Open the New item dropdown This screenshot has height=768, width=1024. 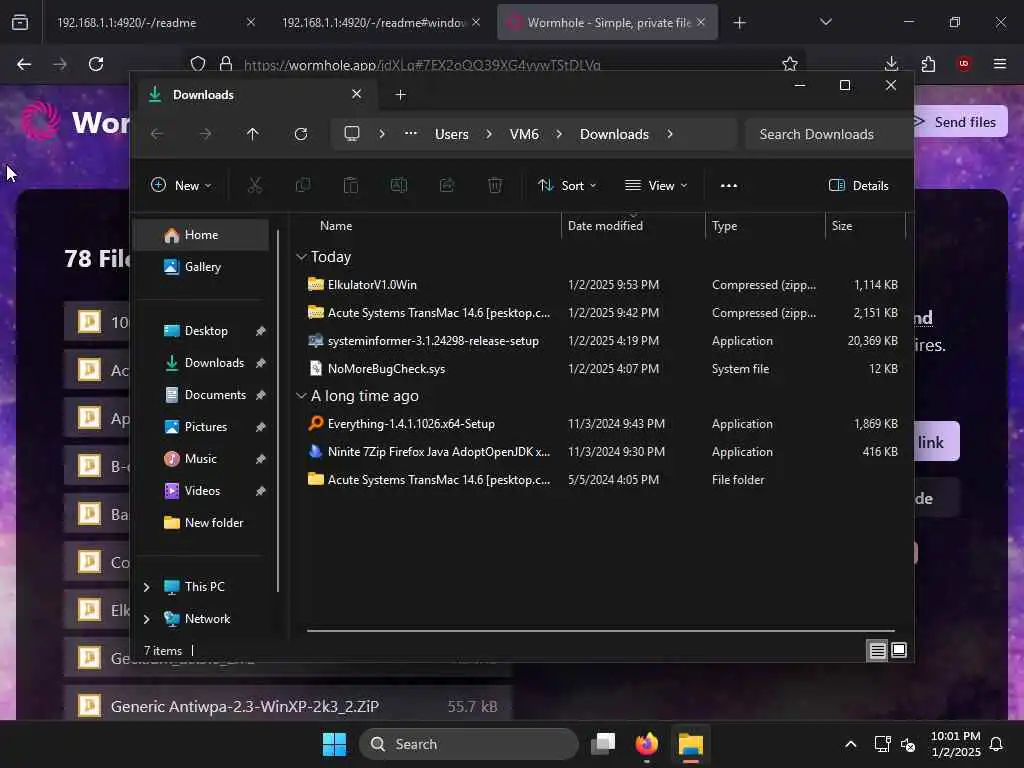pos(181,185)
